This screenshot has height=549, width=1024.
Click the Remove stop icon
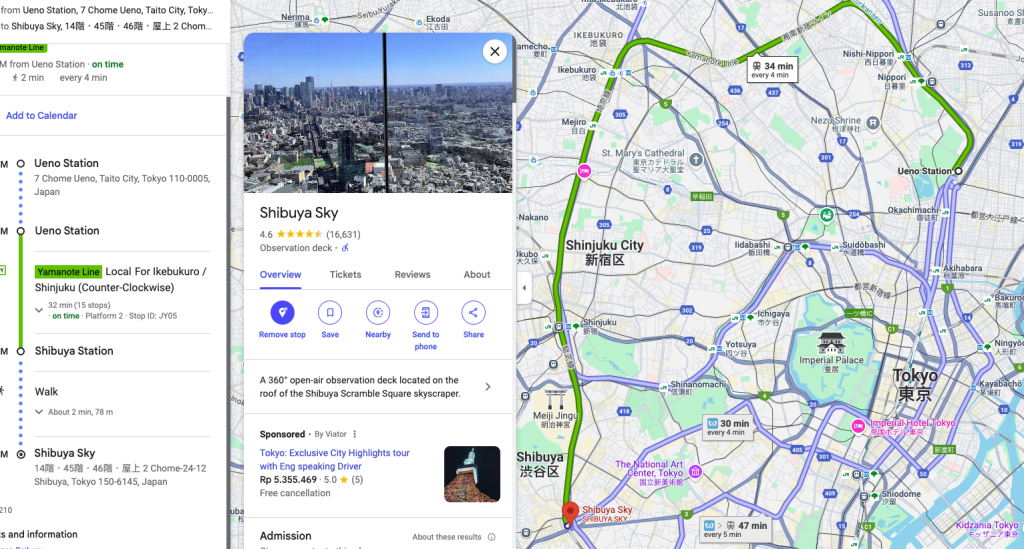tap(282, 313)
